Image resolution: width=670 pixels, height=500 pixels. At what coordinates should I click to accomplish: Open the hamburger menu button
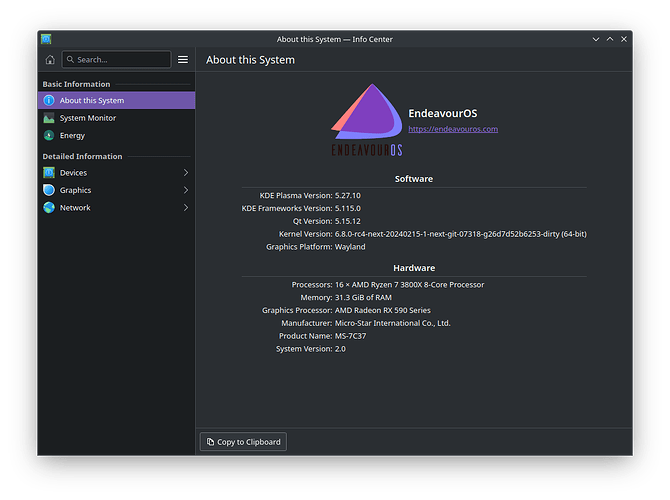(x=183, y=59)
